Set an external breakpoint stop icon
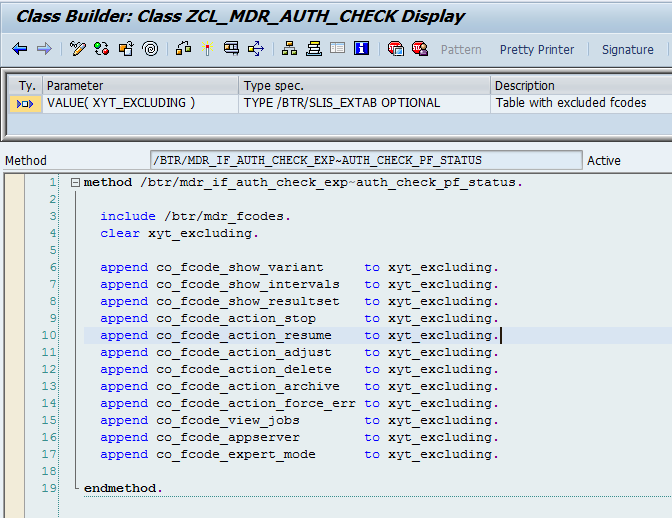 420,49
